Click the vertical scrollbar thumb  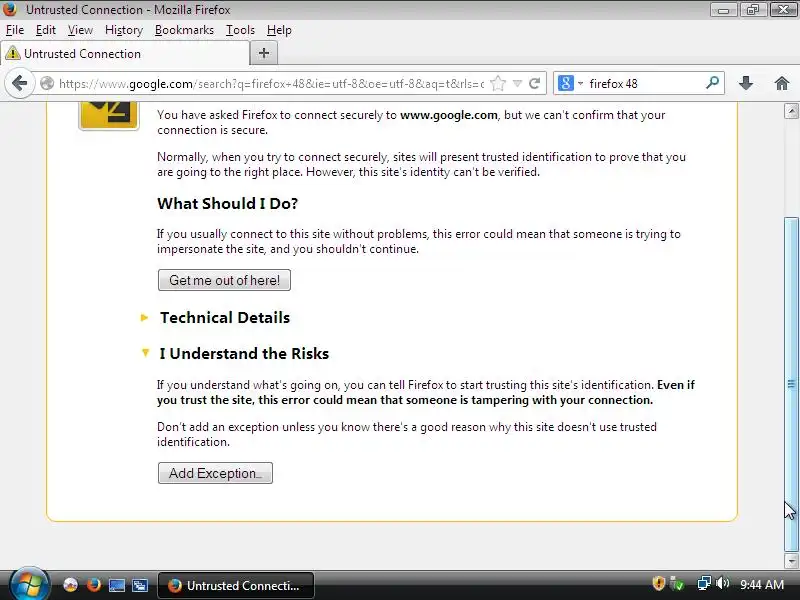tap(791, 384)
